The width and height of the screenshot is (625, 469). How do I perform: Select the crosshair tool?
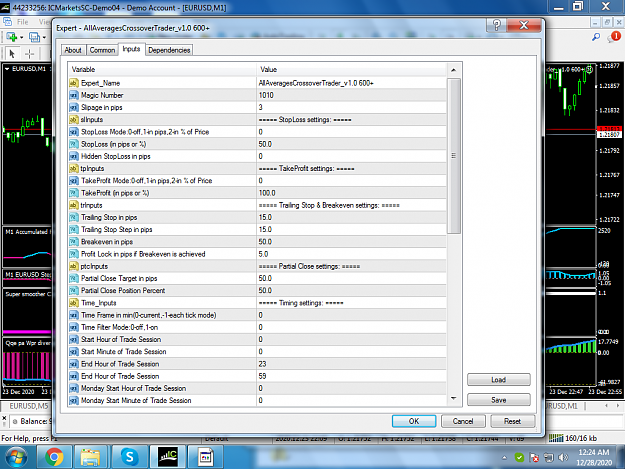tap(29, 53)
